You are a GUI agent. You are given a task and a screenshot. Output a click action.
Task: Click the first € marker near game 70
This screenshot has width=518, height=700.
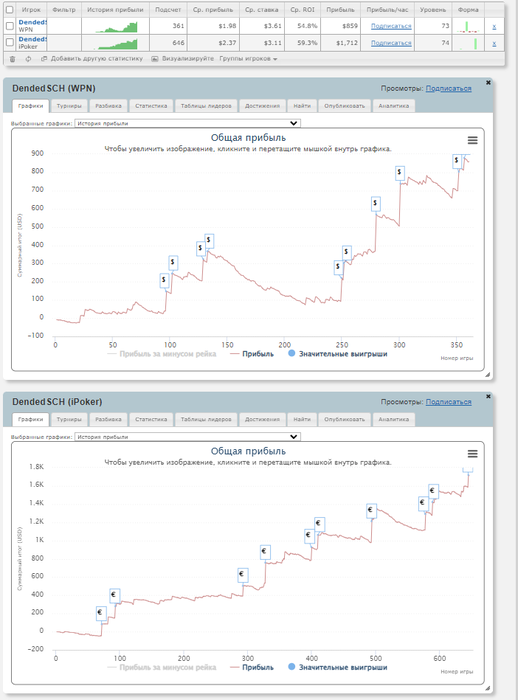coord(101,612)
